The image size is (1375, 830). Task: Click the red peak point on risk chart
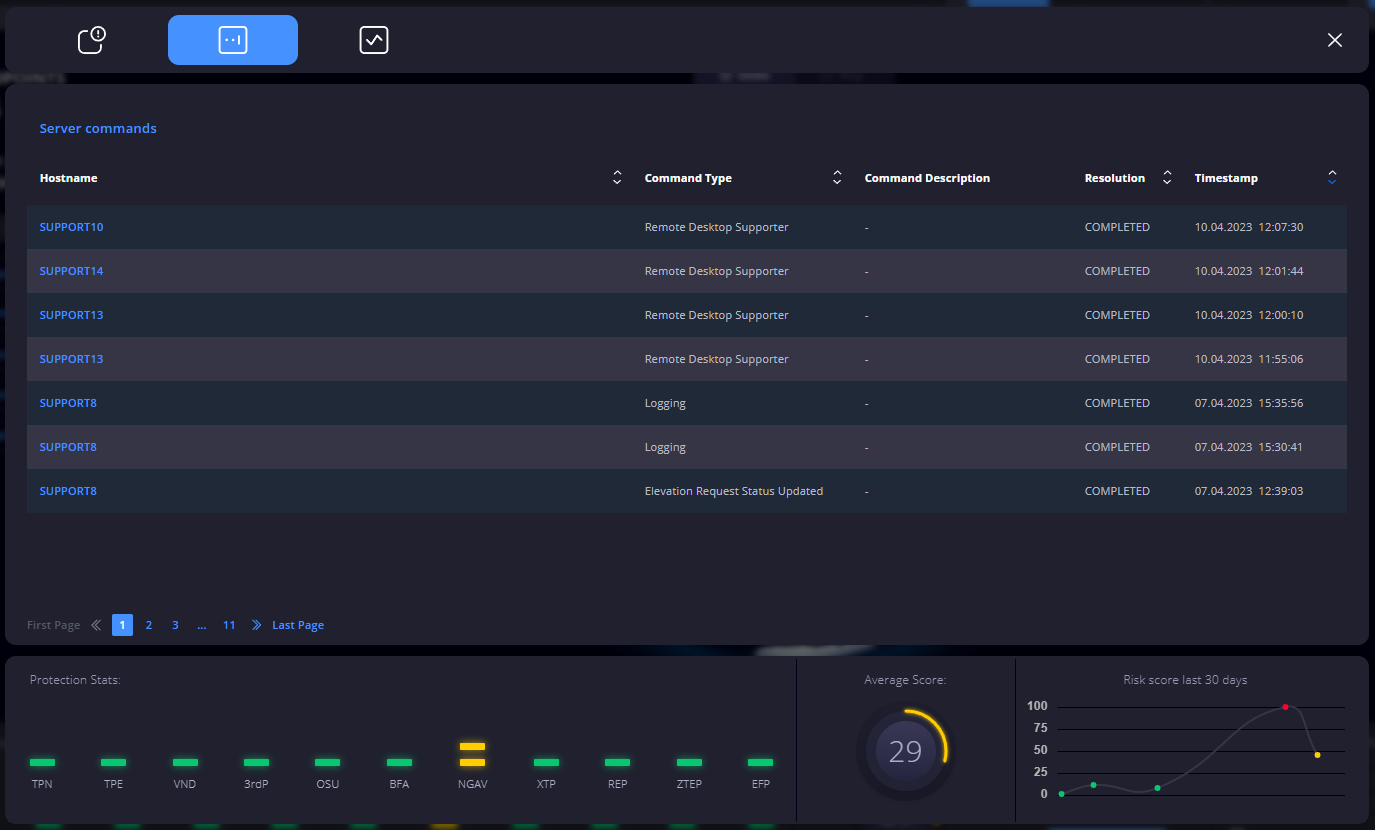pos(1285,707)
